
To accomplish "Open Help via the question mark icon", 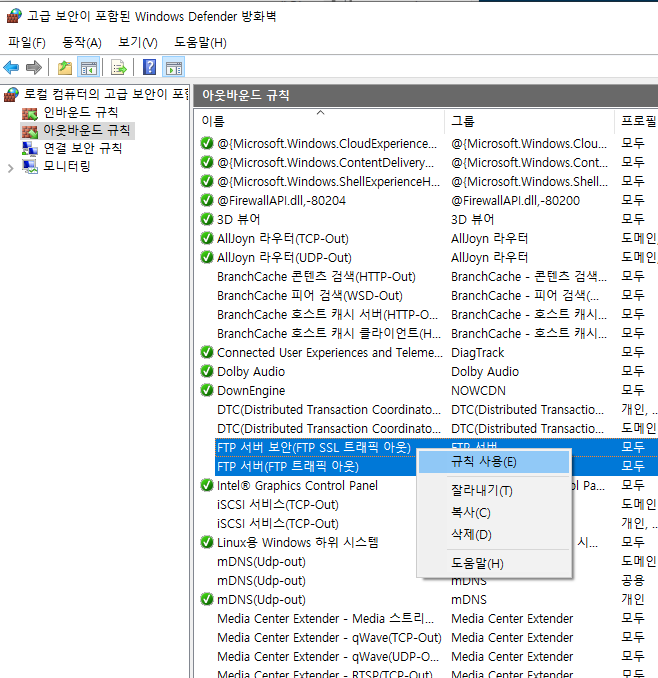I will pyautogui.click(x=150, y=67).
